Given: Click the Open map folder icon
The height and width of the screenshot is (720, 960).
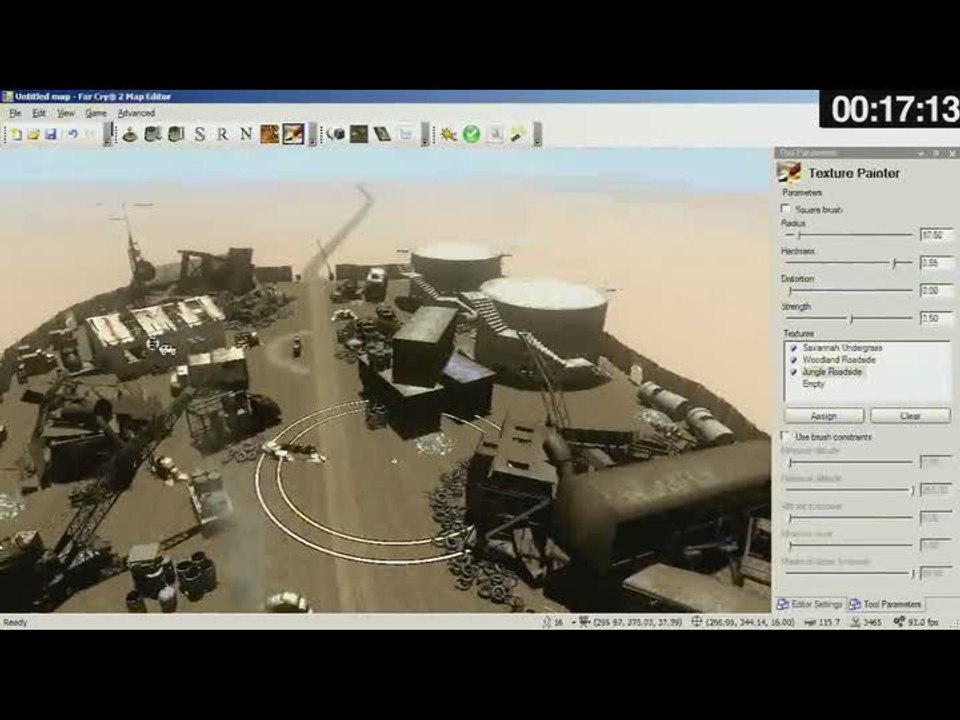Looking at the screenshot, I should point(33,134).
